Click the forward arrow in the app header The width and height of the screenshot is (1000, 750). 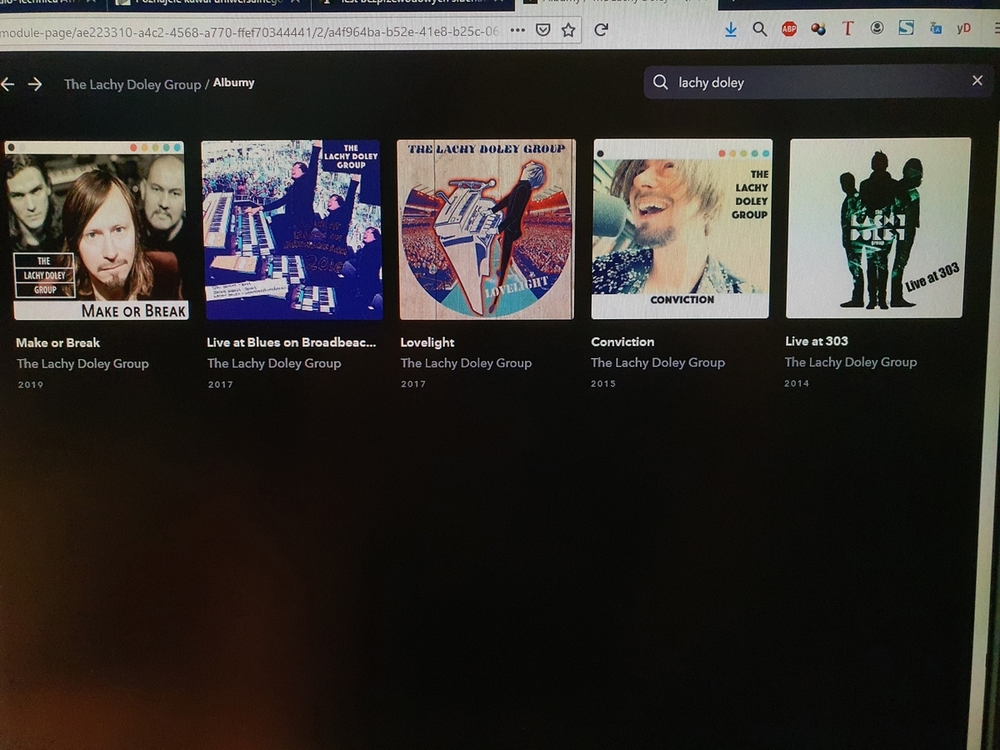point(35,85)
